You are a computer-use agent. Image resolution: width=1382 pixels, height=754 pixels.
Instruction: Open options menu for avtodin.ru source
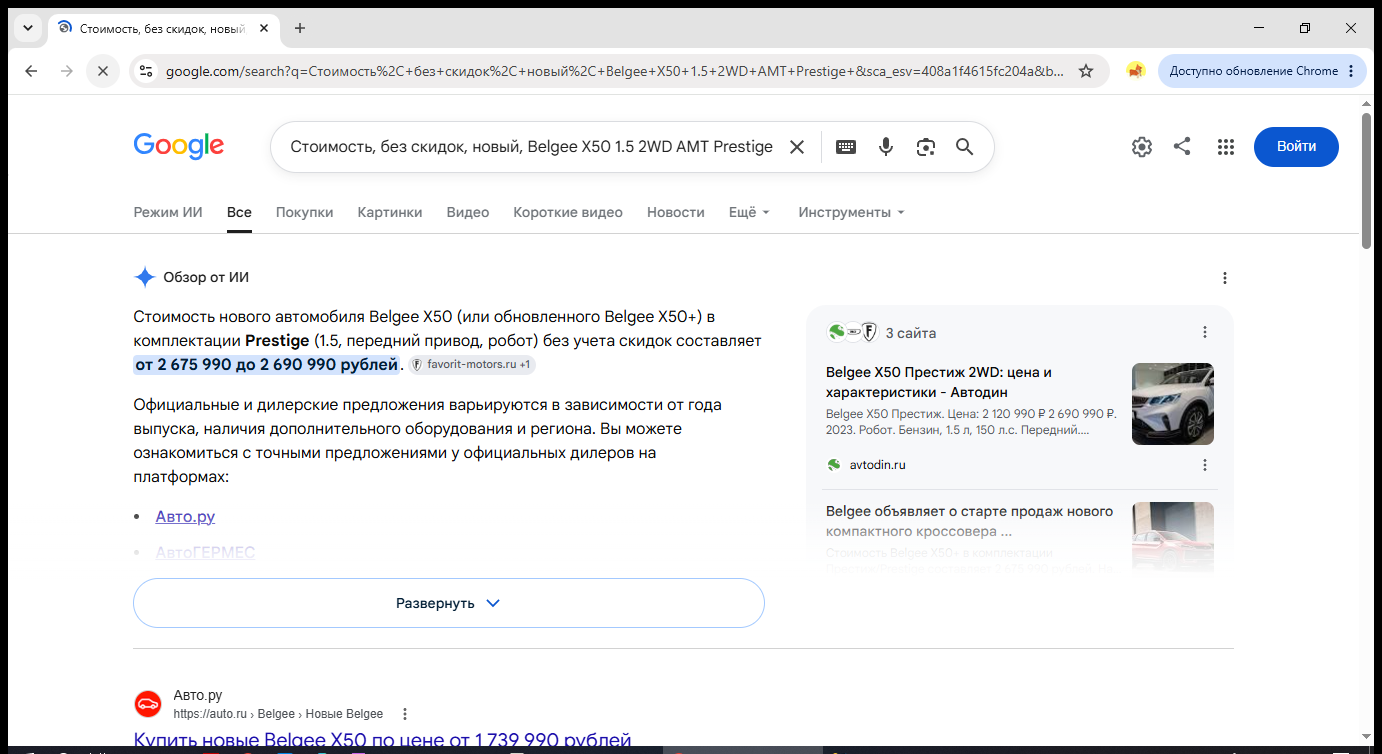coord(1205,465)
